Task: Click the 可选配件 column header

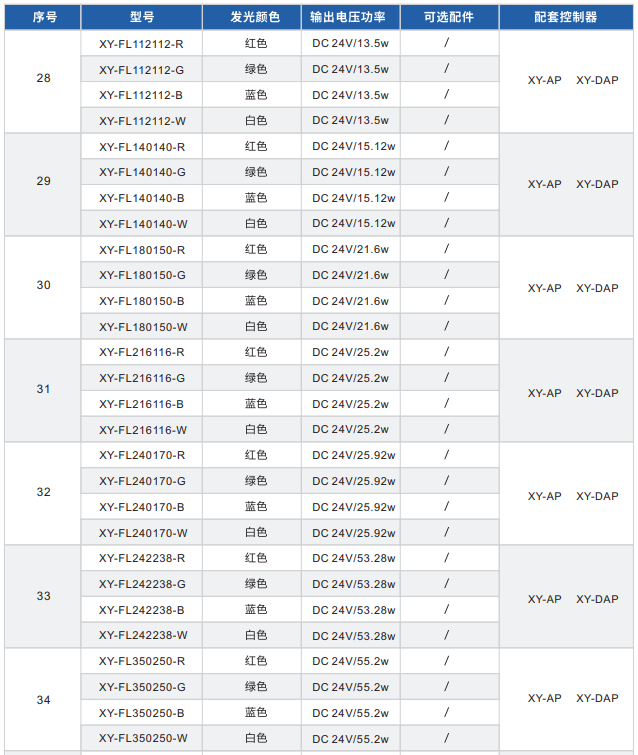Action: click(448, 17)
